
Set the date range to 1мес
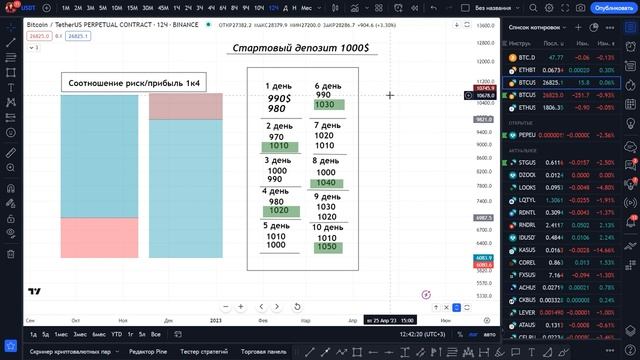(61, 334)
